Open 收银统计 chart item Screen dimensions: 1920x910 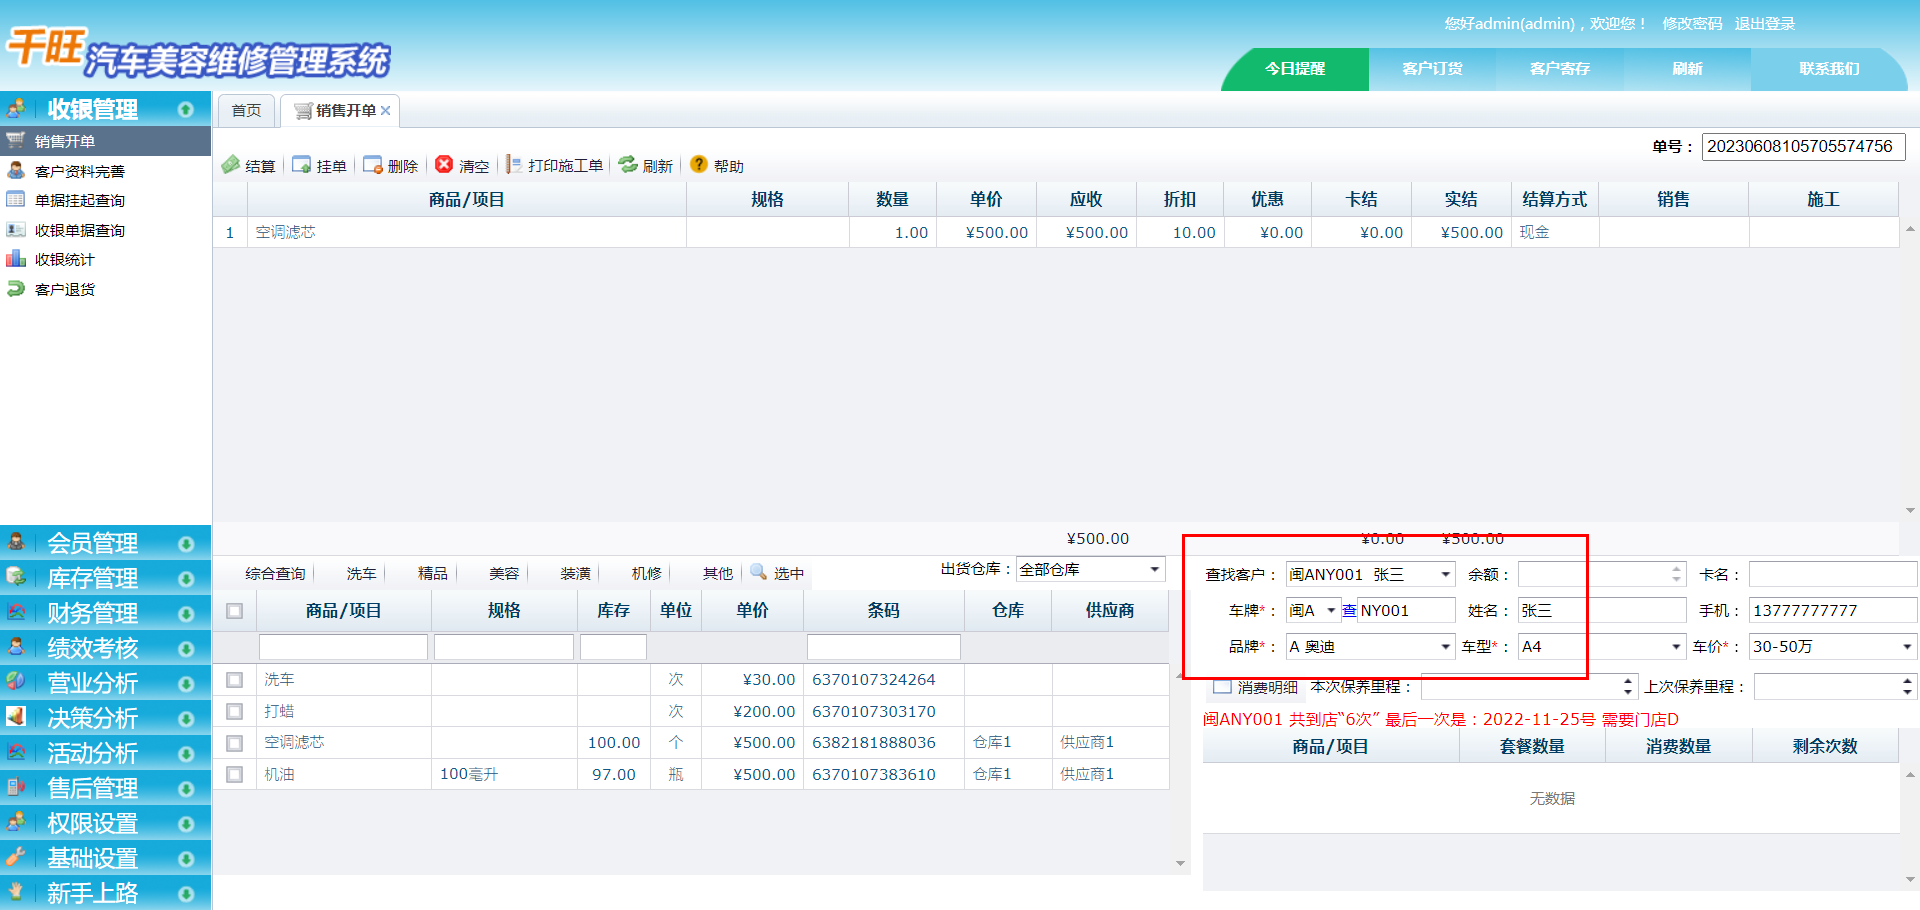click(x=65, y=259)
